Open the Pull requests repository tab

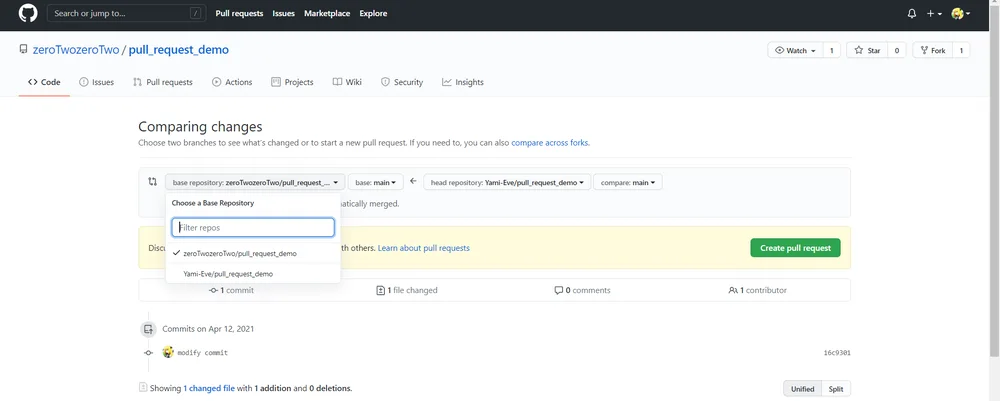click(x=163, y=82)
